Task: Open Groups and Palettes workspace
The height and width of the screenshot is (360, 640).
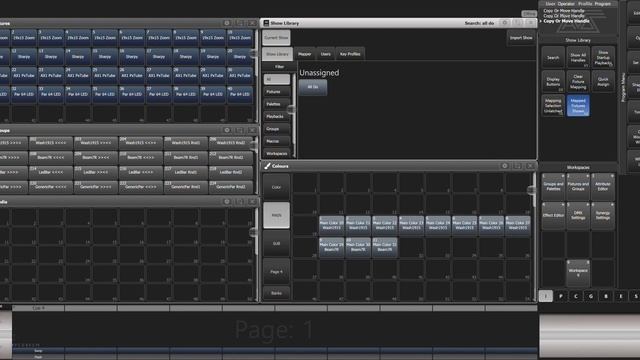Action: [553, 187]
